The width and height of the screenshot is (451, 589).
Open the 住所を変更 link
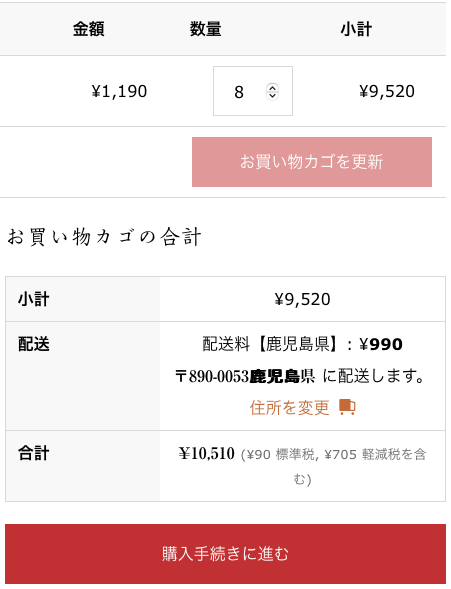pos(290,408)
